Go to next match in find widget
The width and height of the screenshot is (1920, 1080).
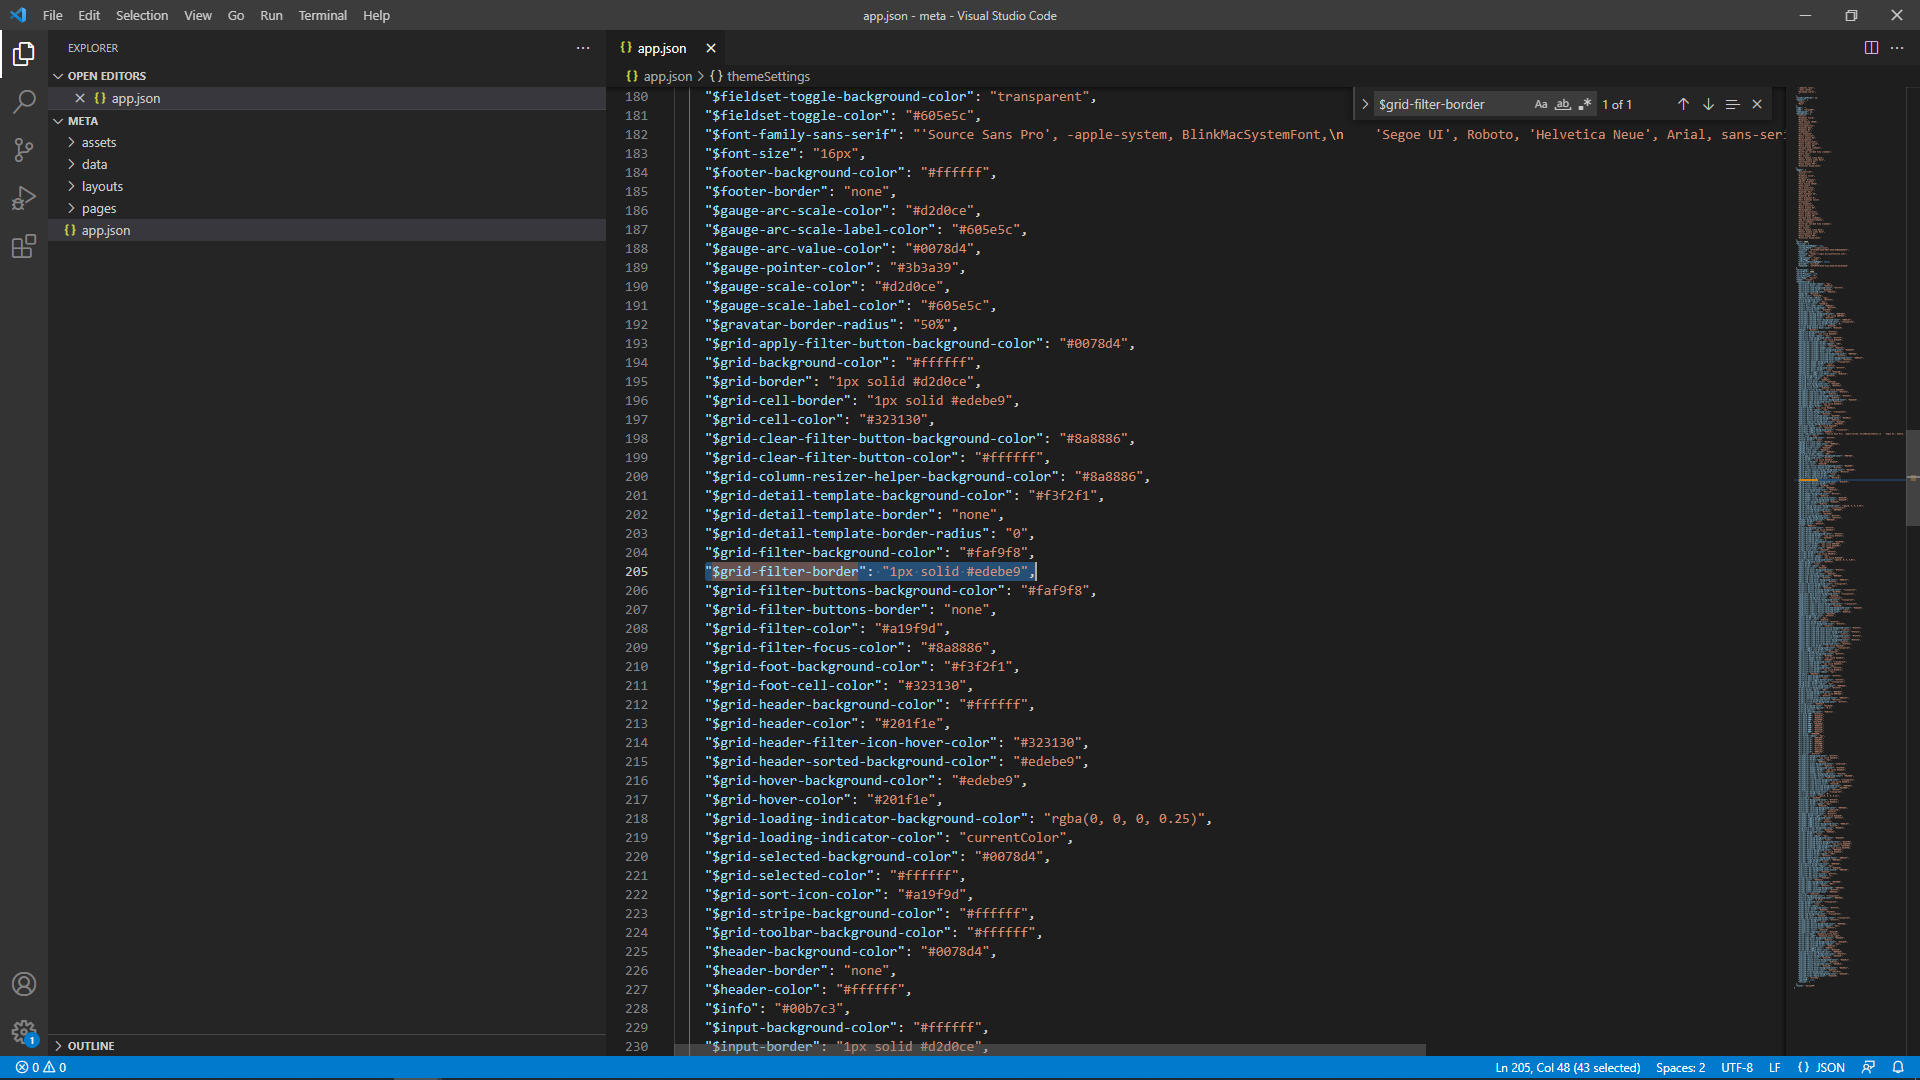point(1708,104)
